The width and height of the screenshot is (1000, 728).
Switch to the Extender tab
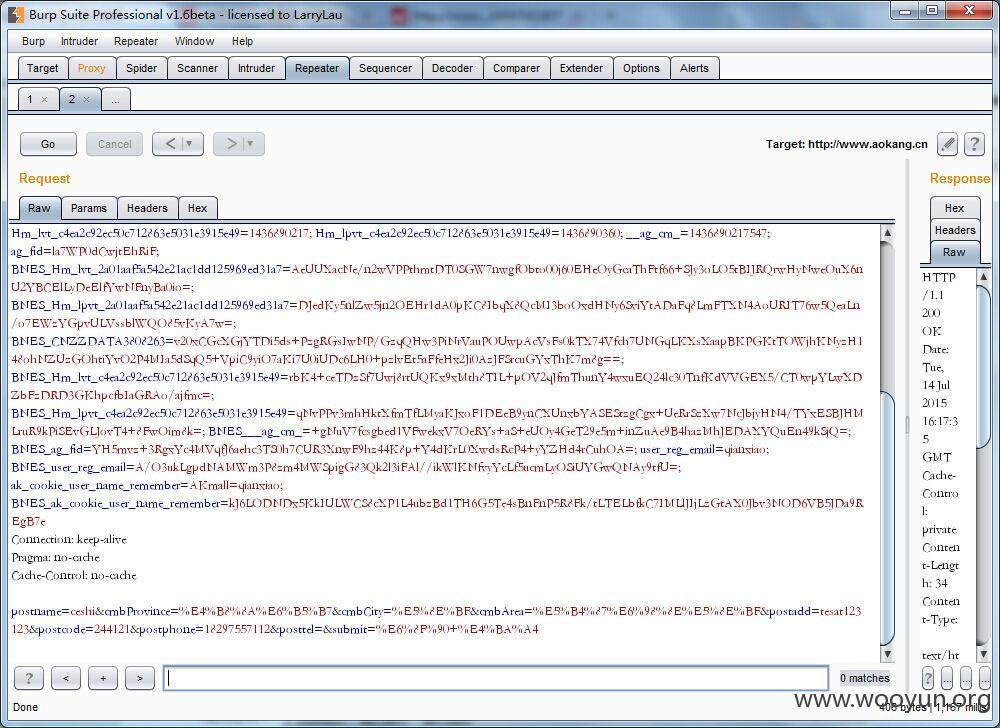581,68
